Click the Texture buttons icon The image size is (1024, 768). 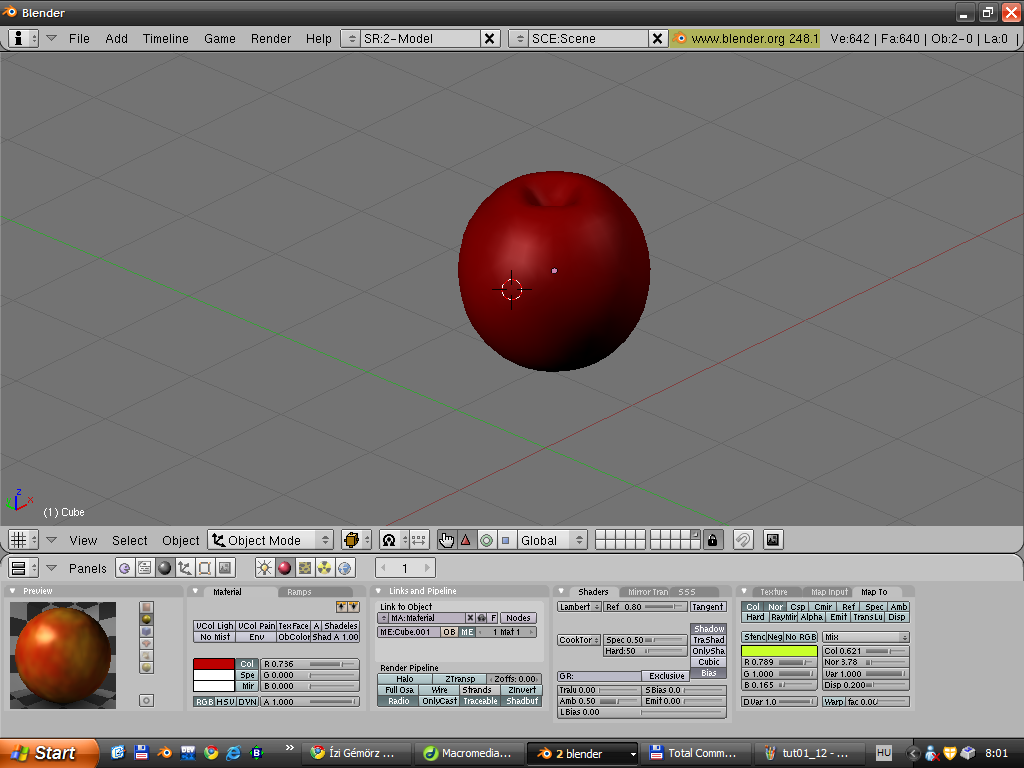305,568
